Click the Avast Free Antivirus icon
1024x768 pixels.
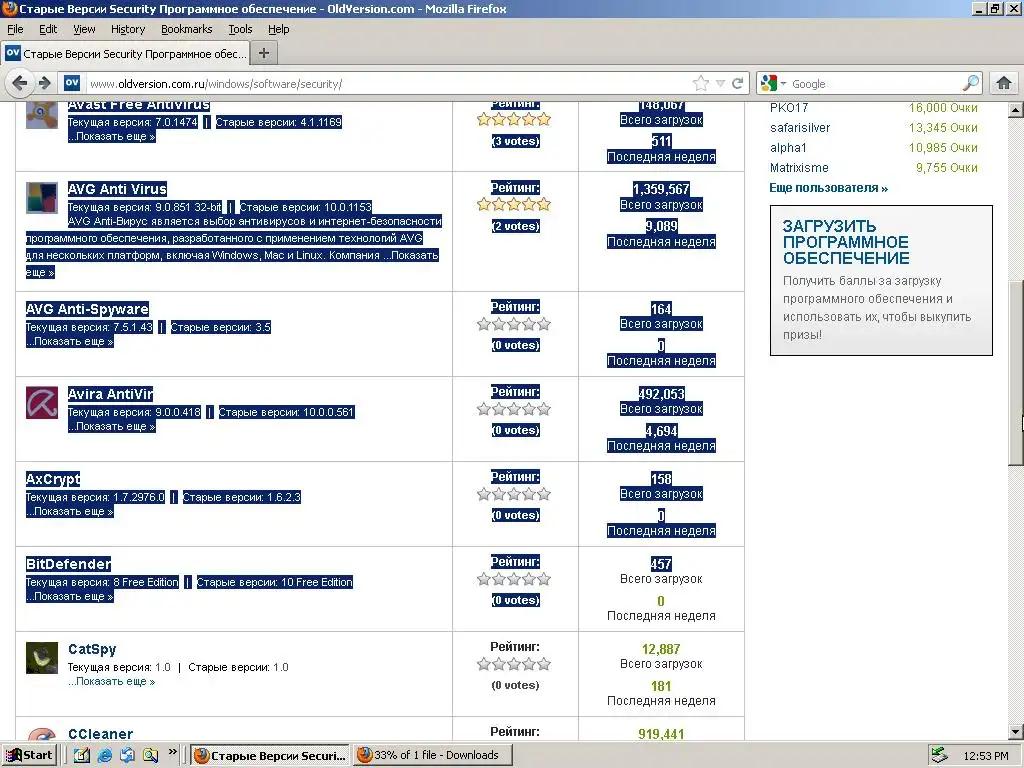42,115
